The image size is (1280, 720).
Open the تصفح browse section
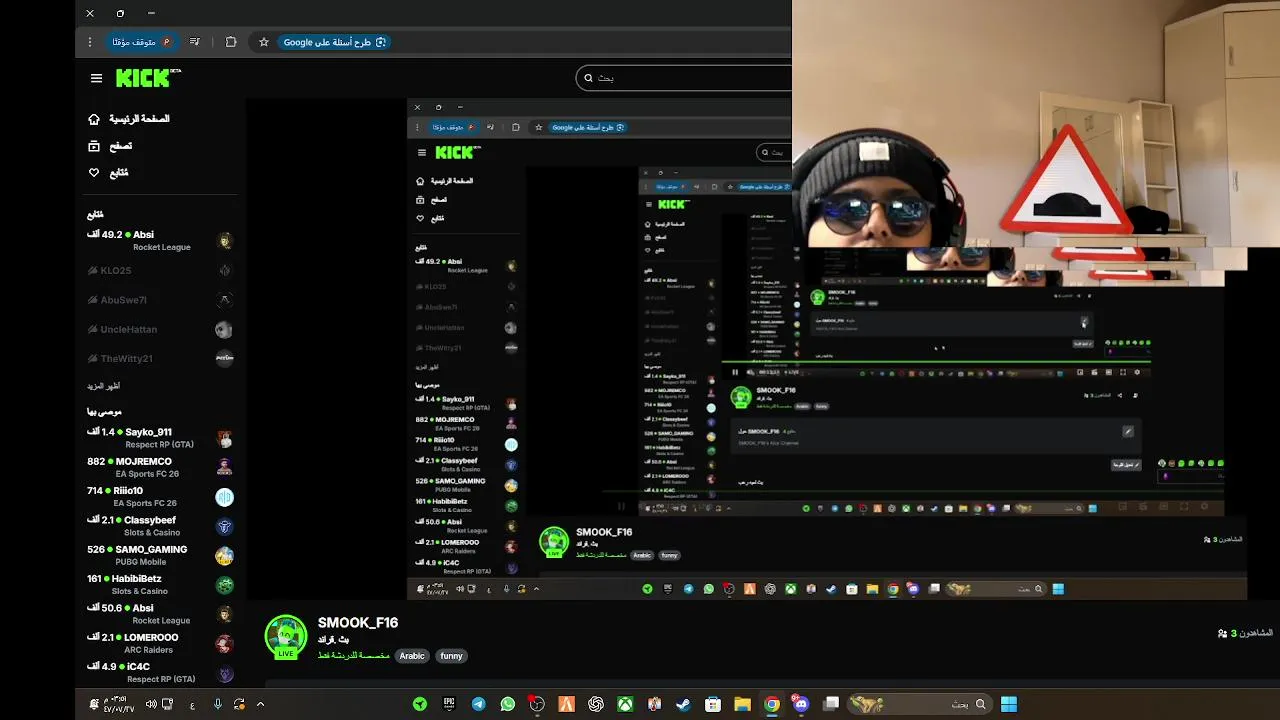tap(111, 146)
